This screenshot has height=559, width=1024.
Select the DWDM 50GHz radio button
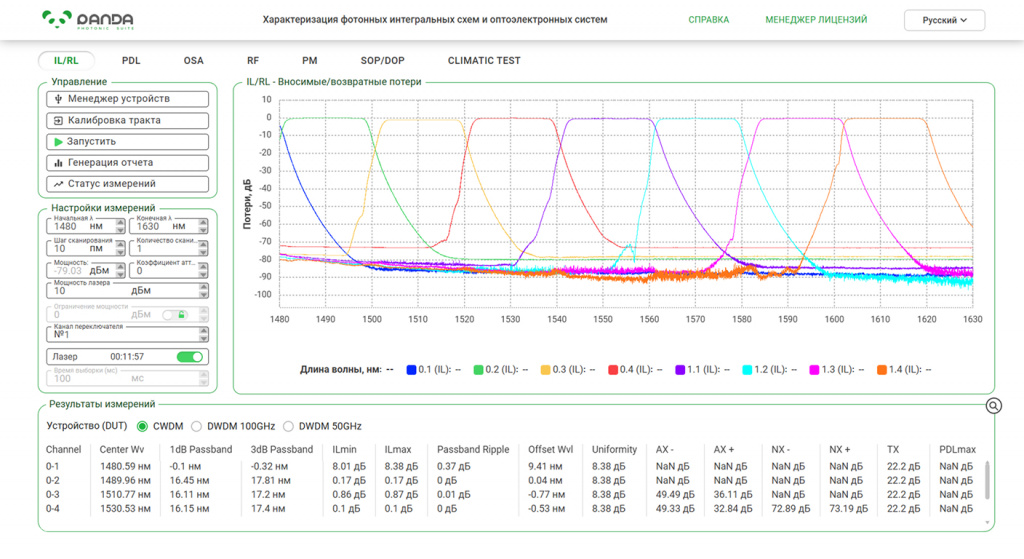[288, 426]
